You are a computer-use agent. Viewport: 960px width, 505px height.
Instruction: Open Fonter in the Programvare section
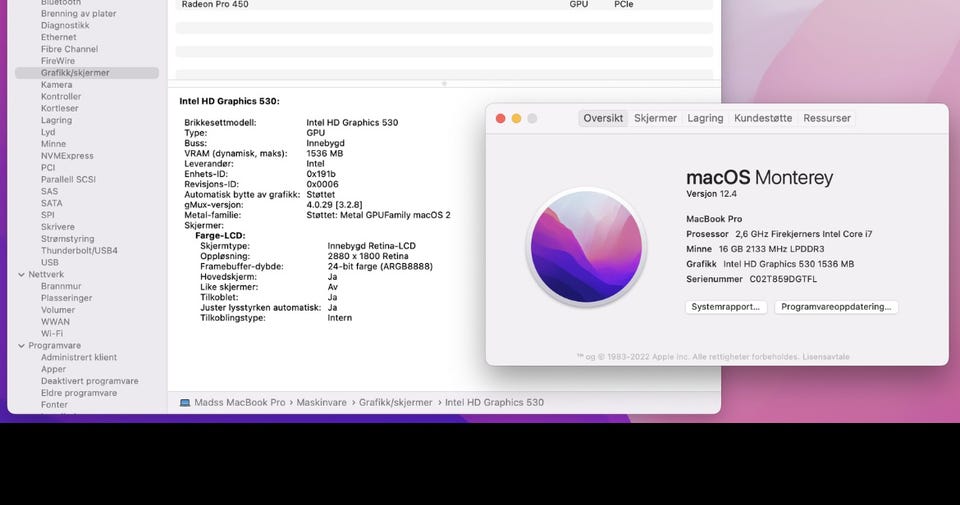[x=55, y=404]
